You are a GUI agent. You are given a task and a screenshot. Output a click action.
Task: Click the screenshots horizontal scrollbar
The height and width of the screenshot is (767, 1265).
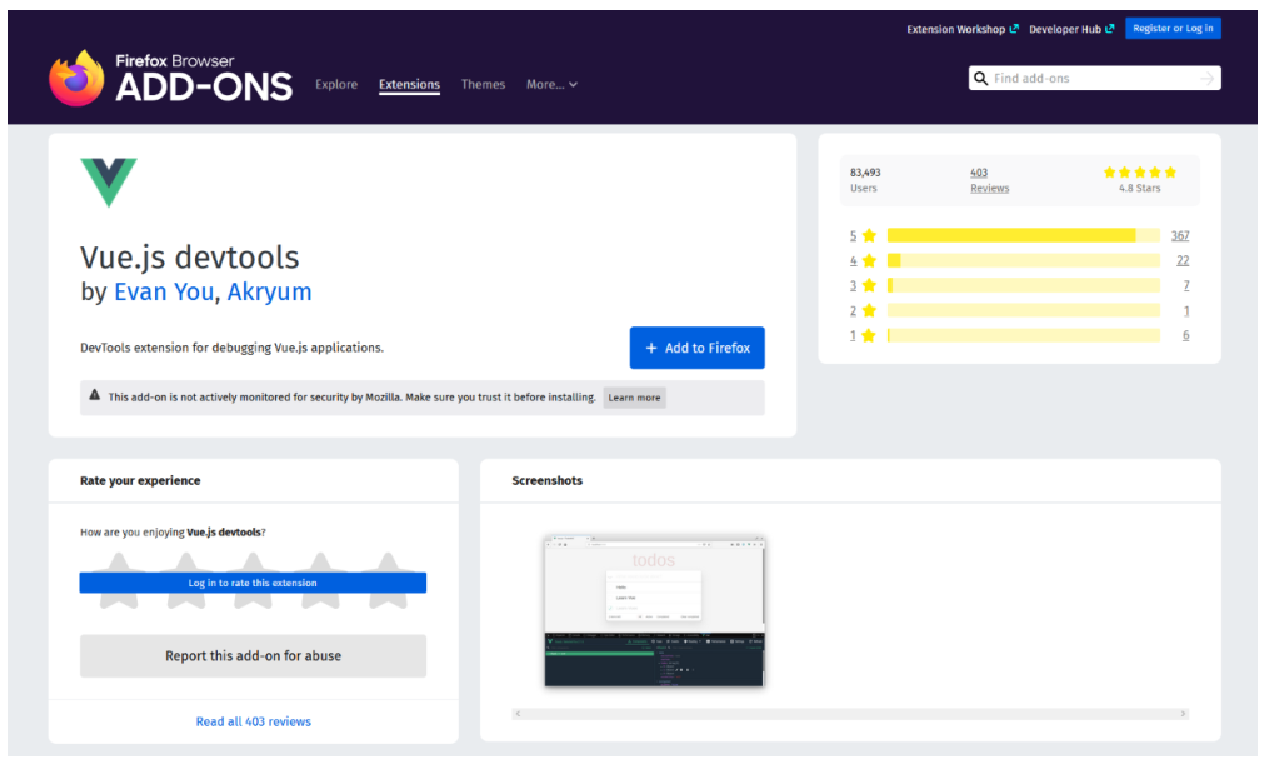pos(850,714)
